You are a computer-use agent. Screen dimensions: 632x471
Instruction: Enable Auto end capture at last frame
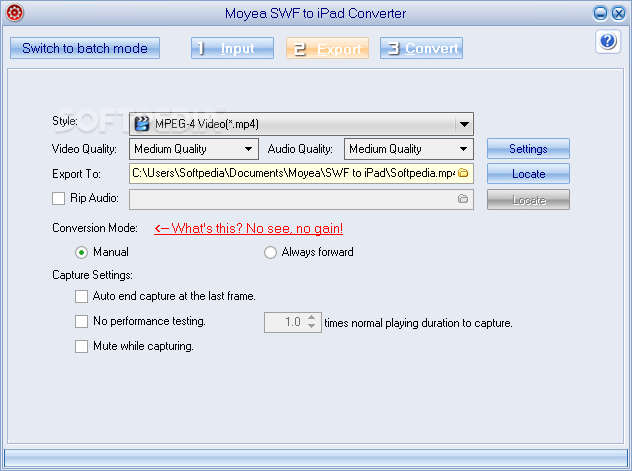[x=81, y=297]
